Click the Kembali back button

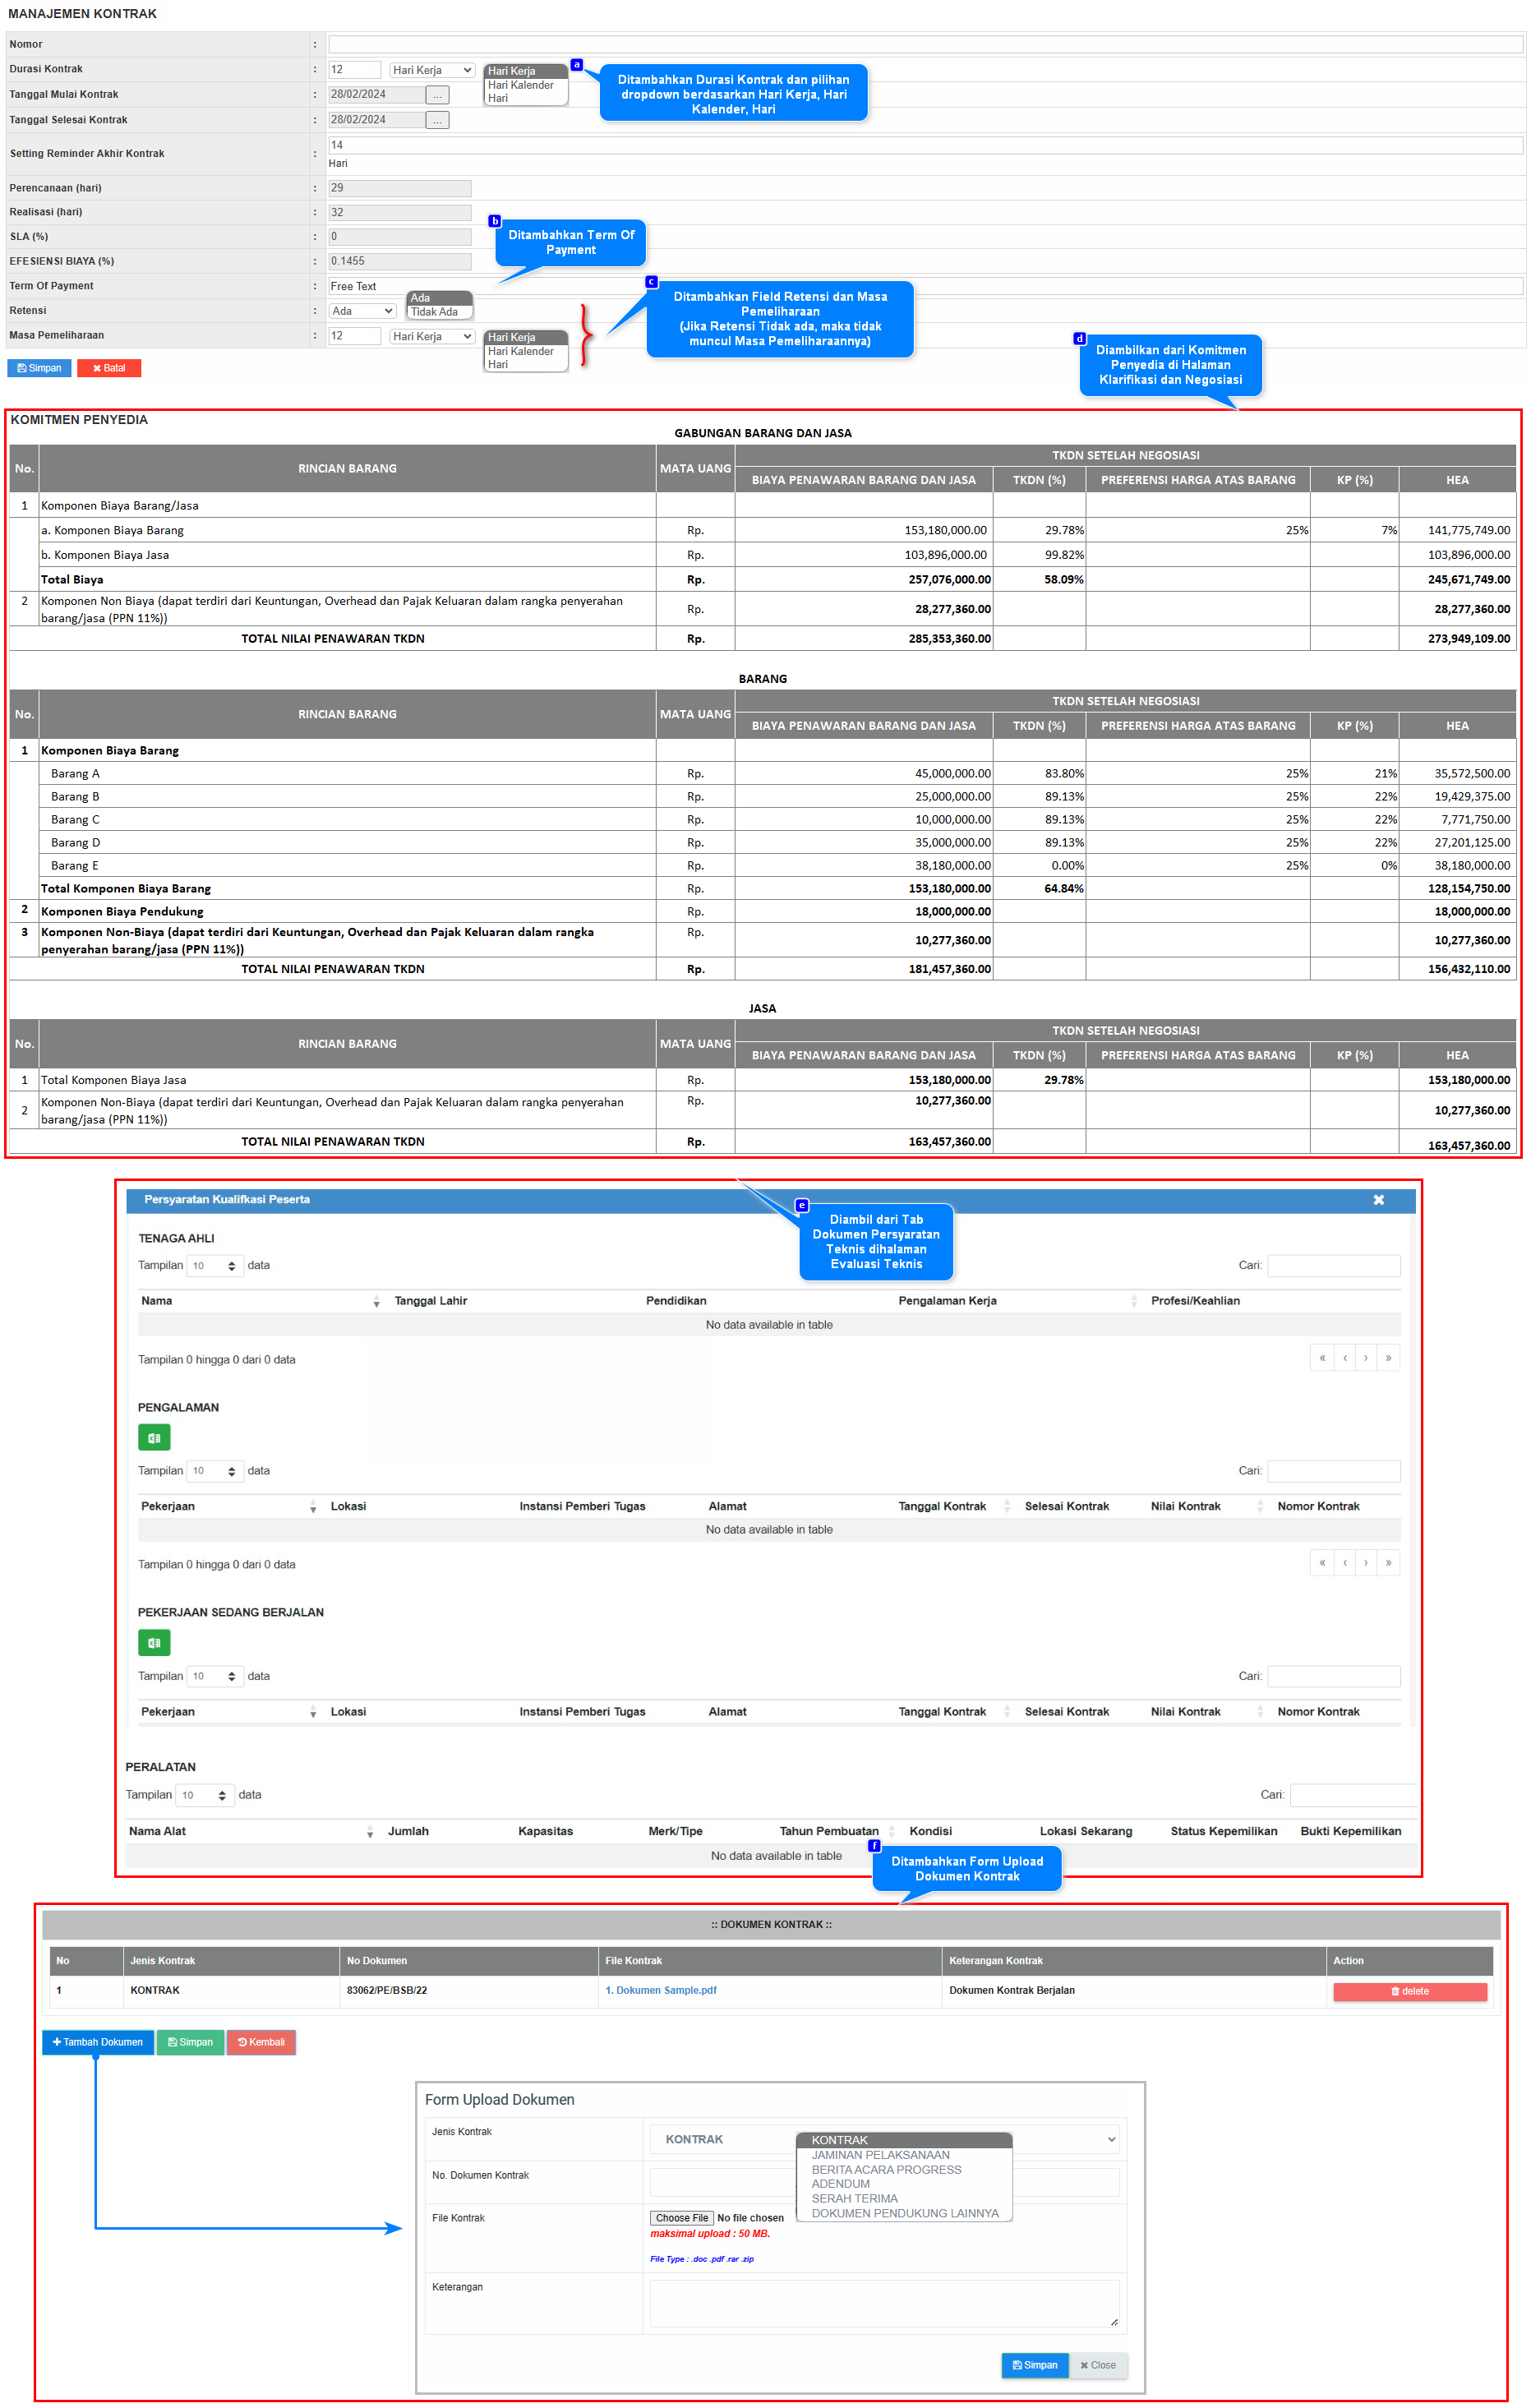click(261, 2042)
